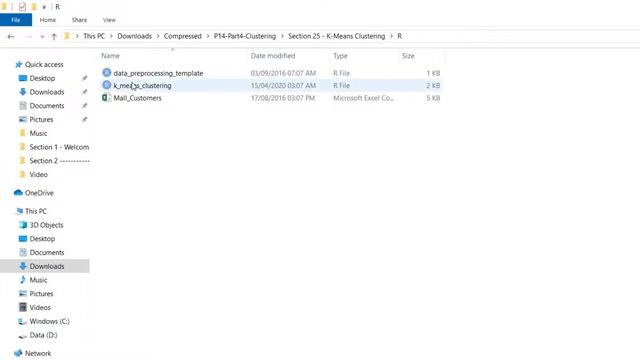Switch to the Home ribbon tab
The height and width of the screenshot is (360, 640).
click(x=48, y=20)
